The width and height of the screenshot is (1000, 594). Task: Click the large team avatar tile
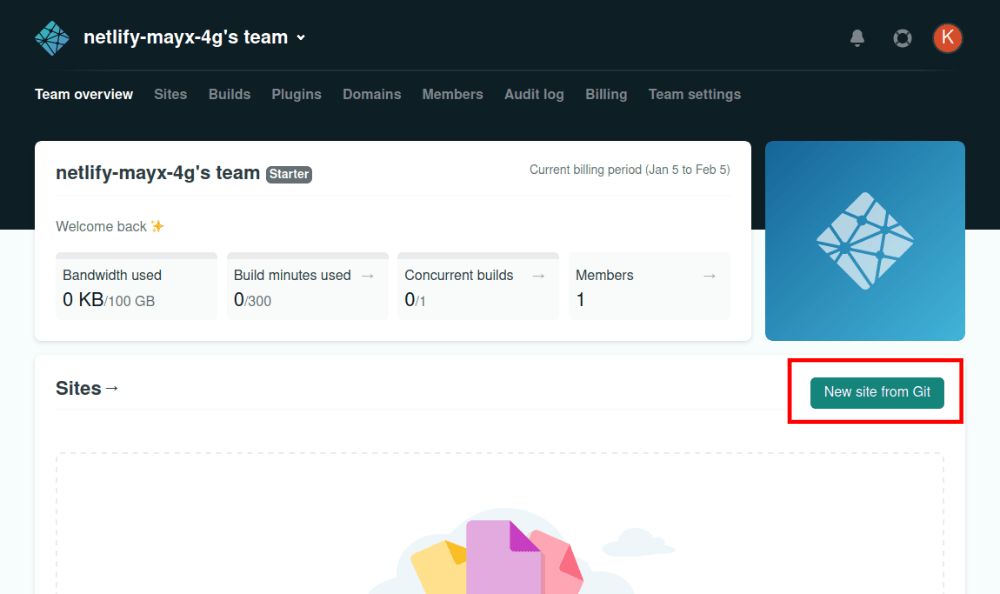864,240
